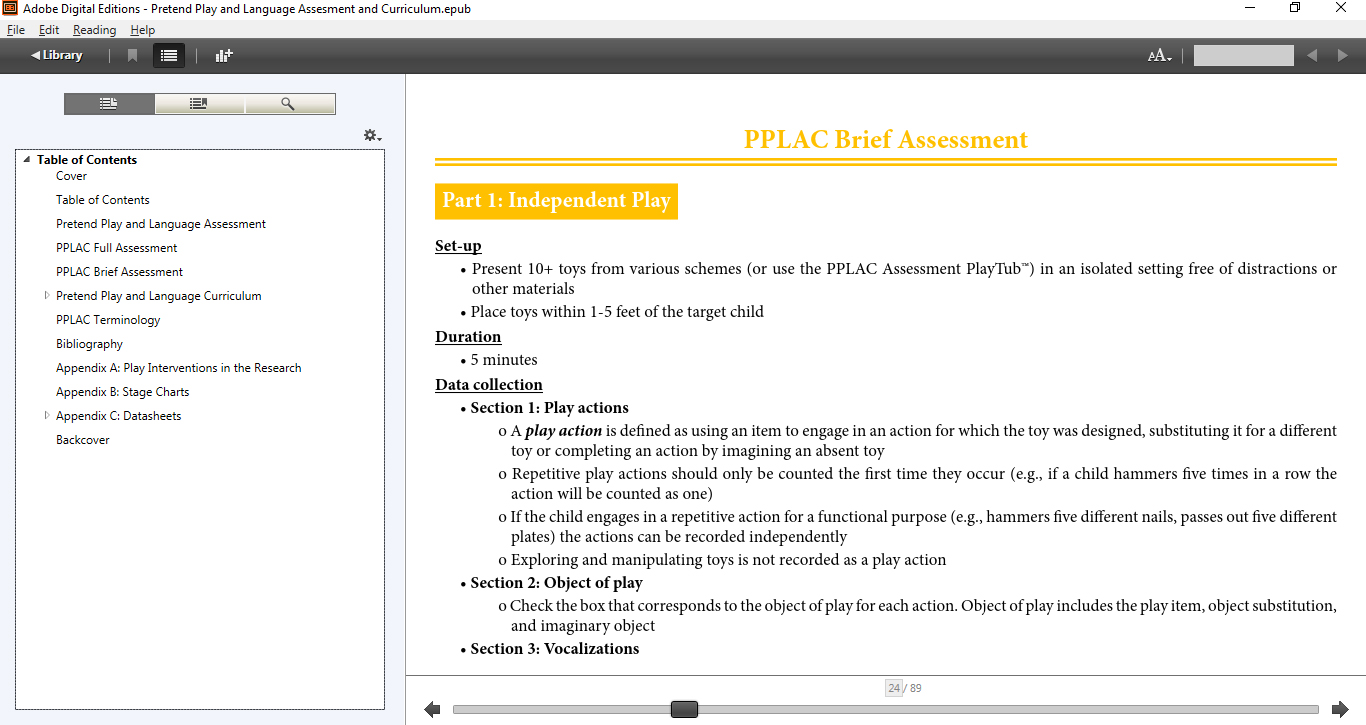Select Cover in contents tree
Viewport: 1366px width, 725px height.
click(x=71, y=176)
